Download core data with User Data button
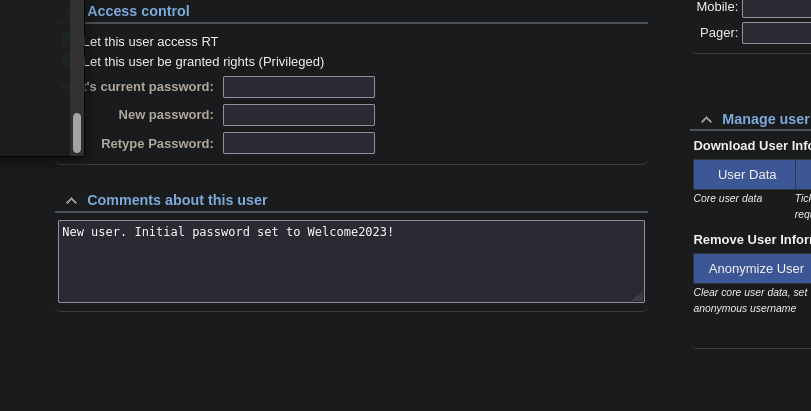Image resolution: width=811 pixels, height=411 pixels. point(746,174)
